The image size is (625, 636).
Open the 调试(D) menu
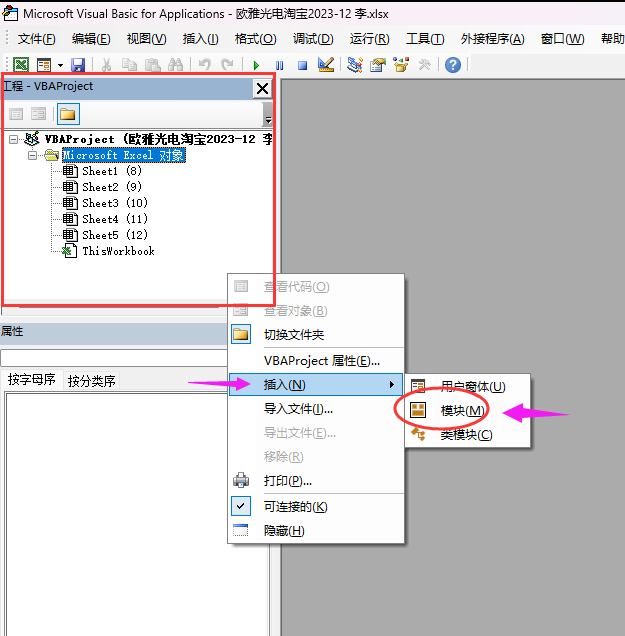tap(313, 39)
